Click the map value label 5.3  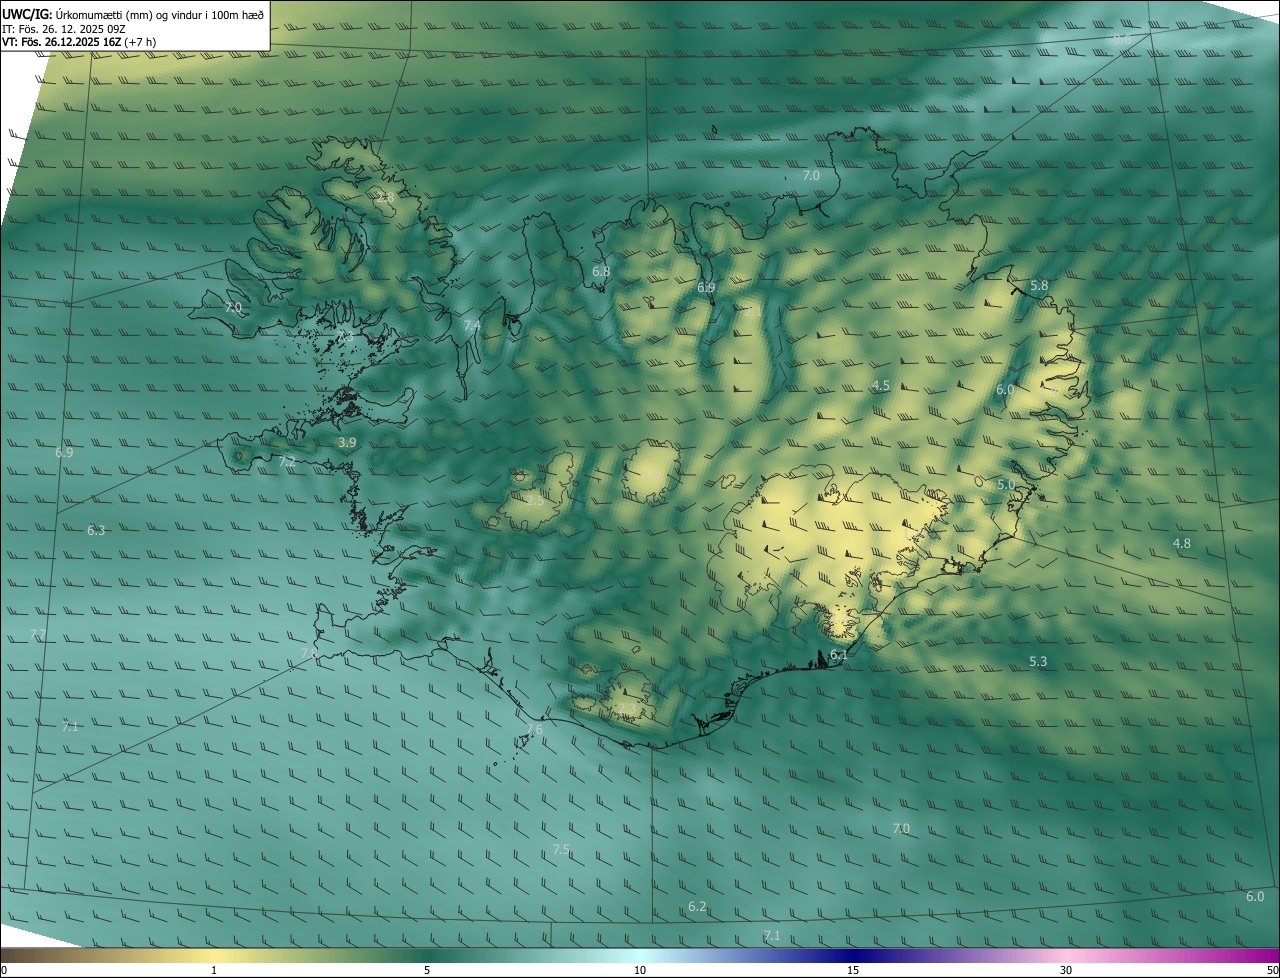[x=1038, y=661]
